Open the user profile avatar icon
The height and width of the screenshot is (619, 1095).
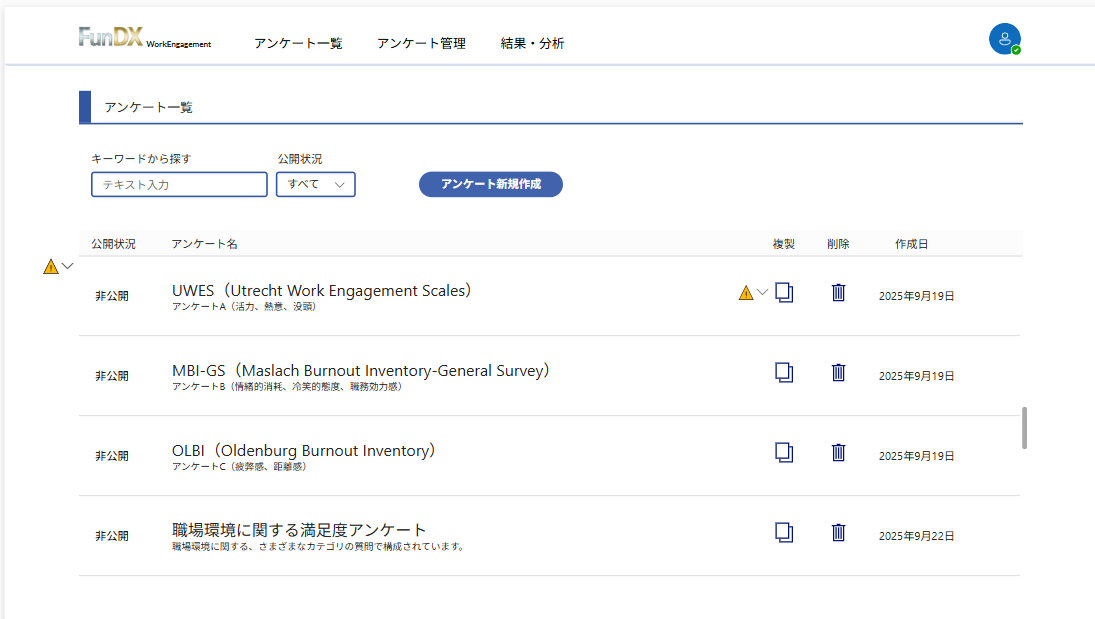1004,39
